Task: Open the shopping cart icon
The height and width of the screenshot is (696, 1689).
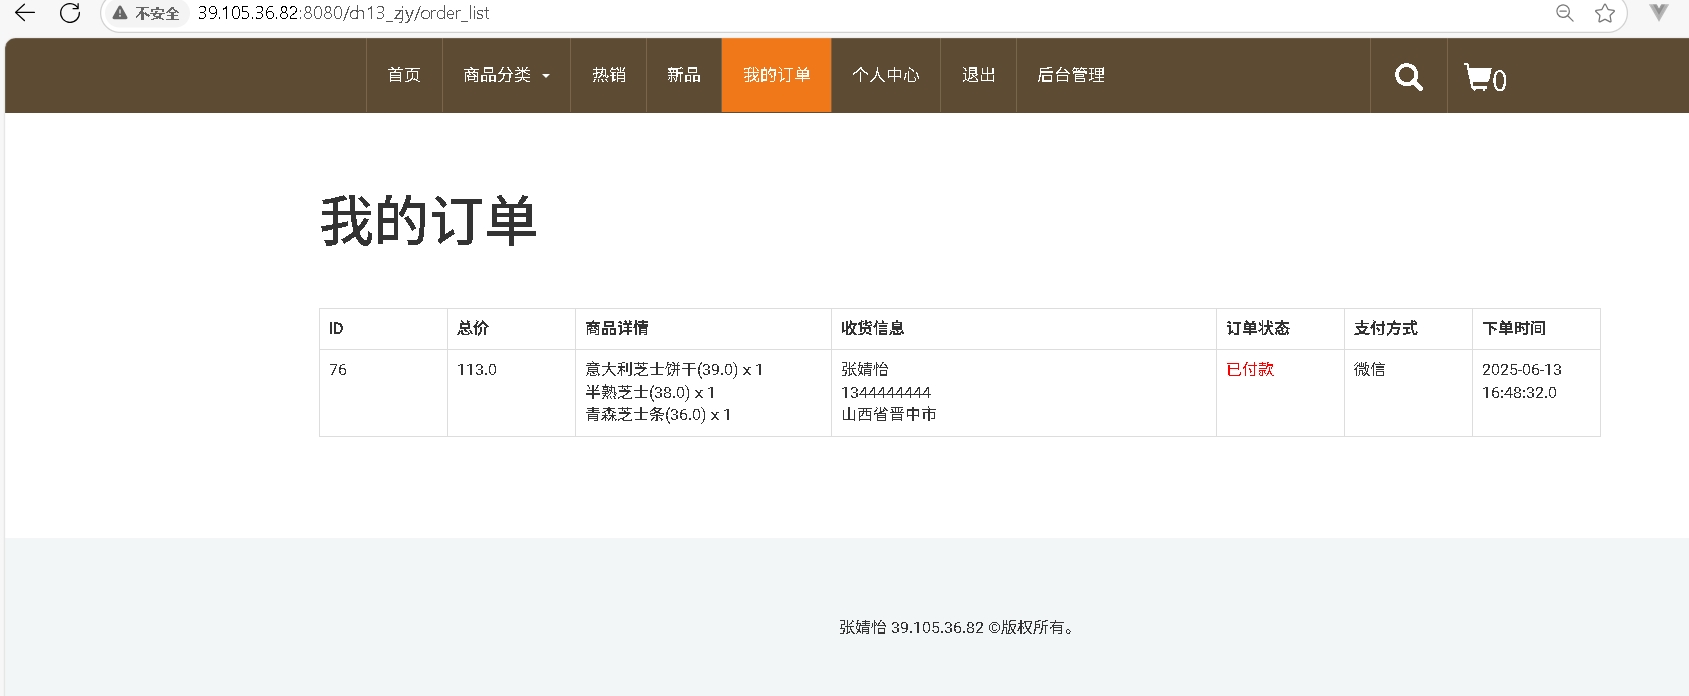Action: click(1484, 77)
